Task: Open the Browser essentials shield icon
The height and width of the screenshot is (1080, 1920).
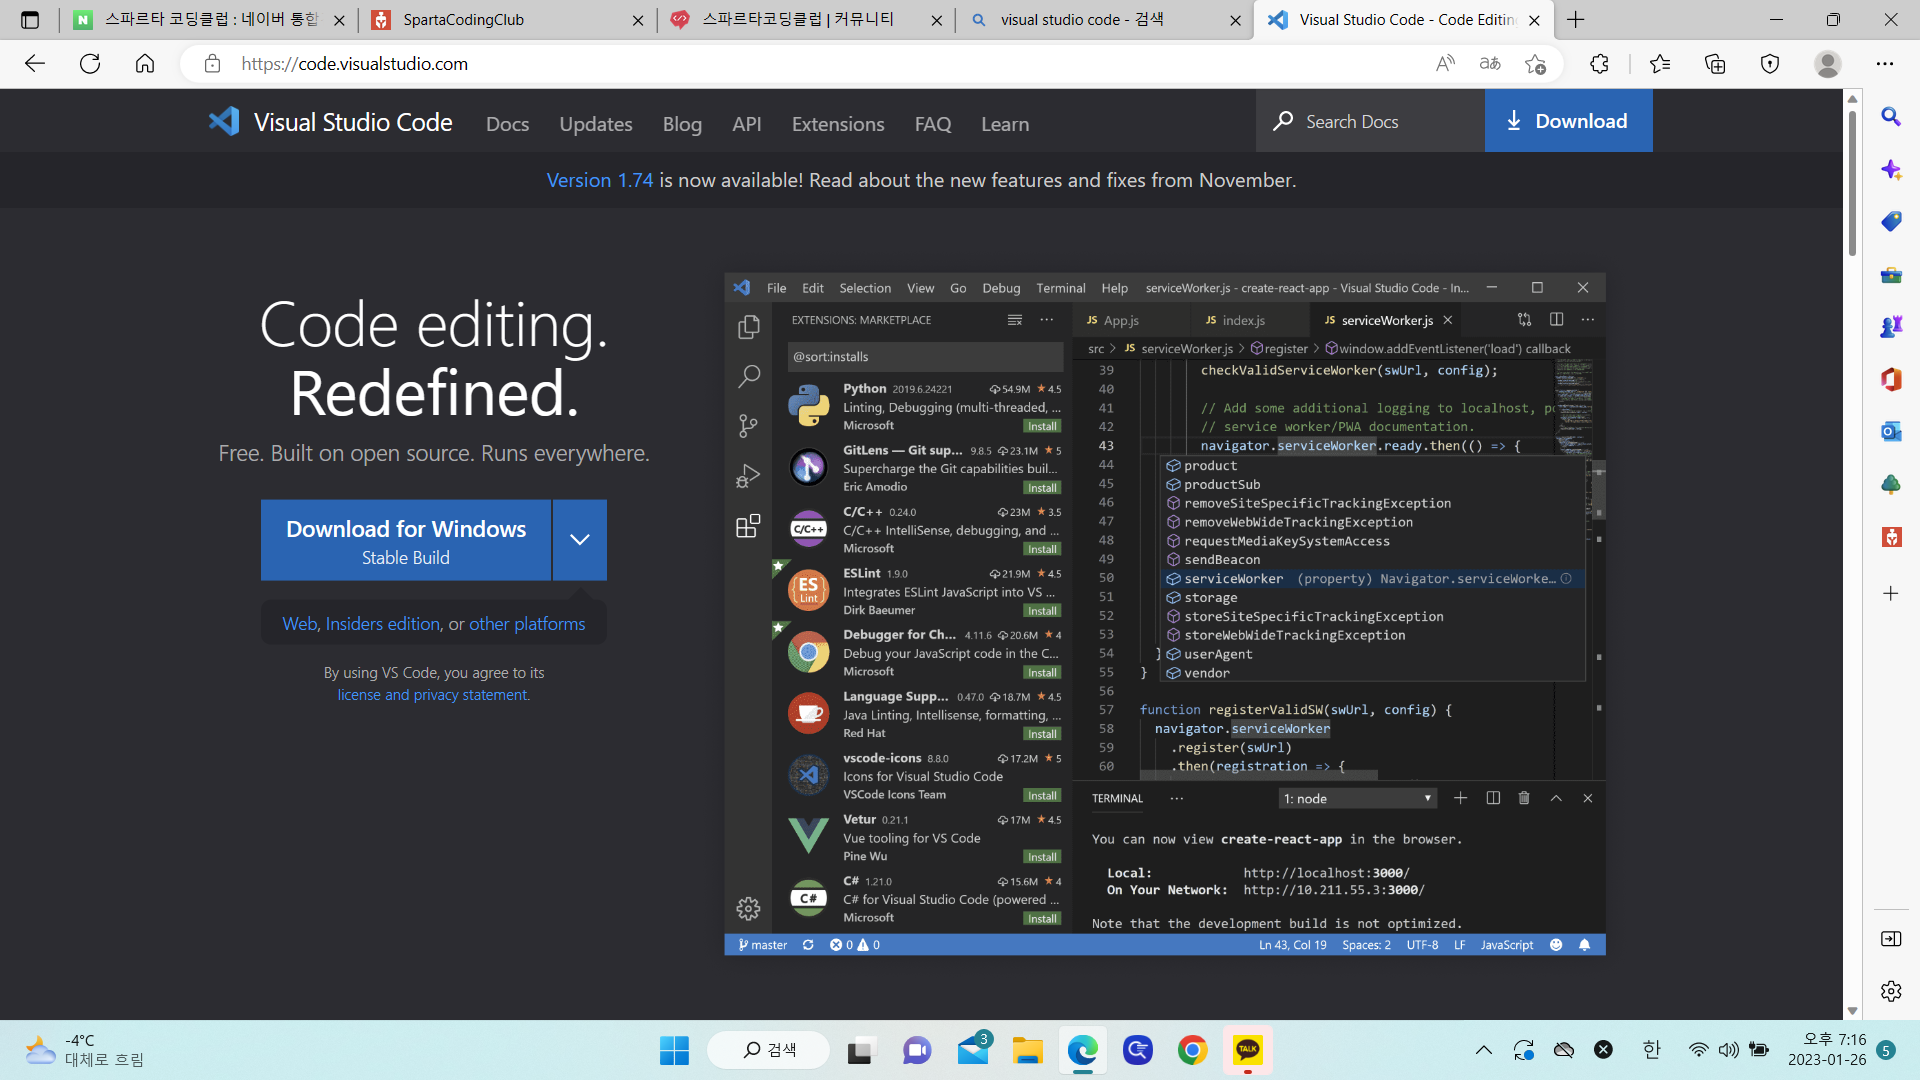Action: [x=1770, y=64]
